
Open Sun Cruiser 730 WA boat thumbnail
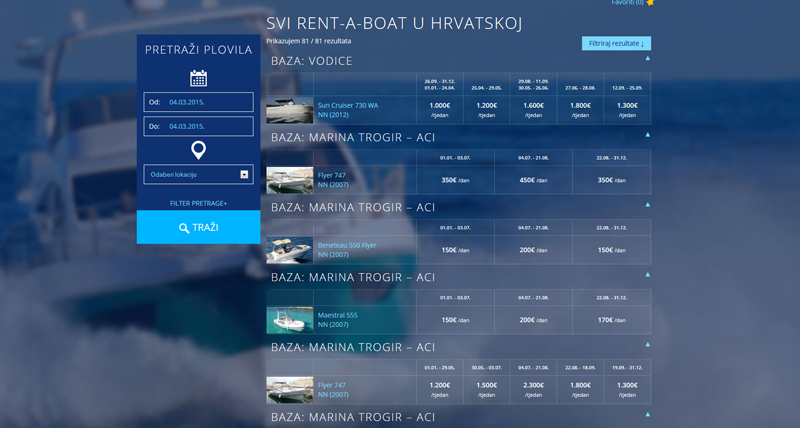pos(290,110)
